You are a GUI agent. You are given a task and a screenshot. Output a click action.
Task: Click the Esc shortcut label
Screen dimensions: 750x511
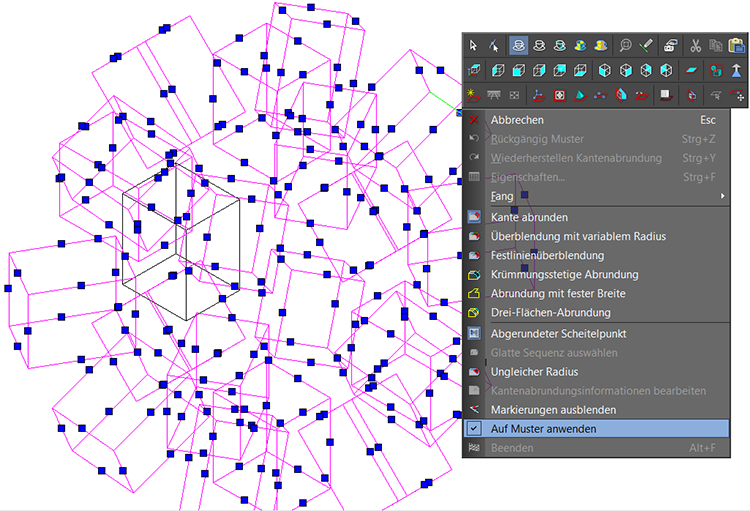point(708,120)
